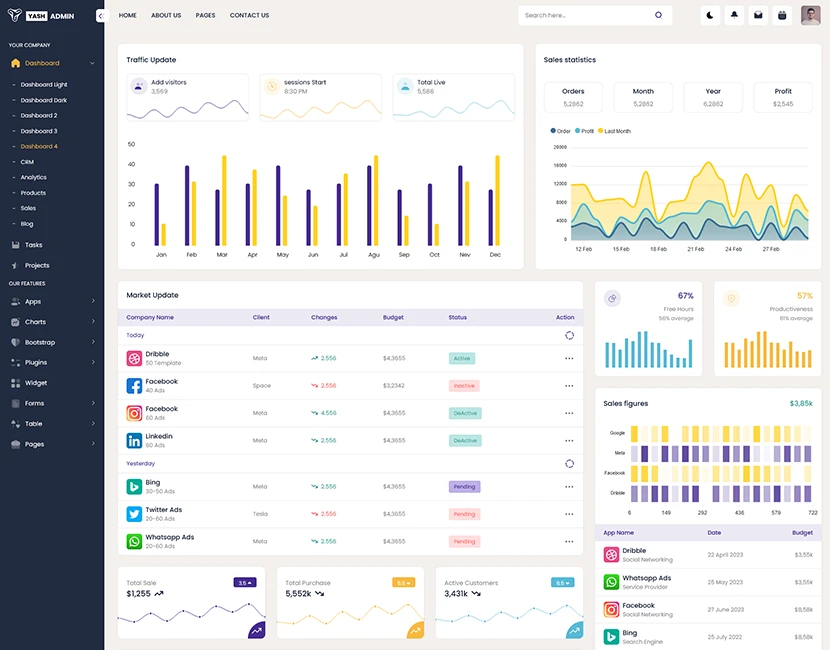830x650 pixels.
Task: Open the three-dot menu for Dribble row
Action: pyautogui.click(x=569, y=358)
